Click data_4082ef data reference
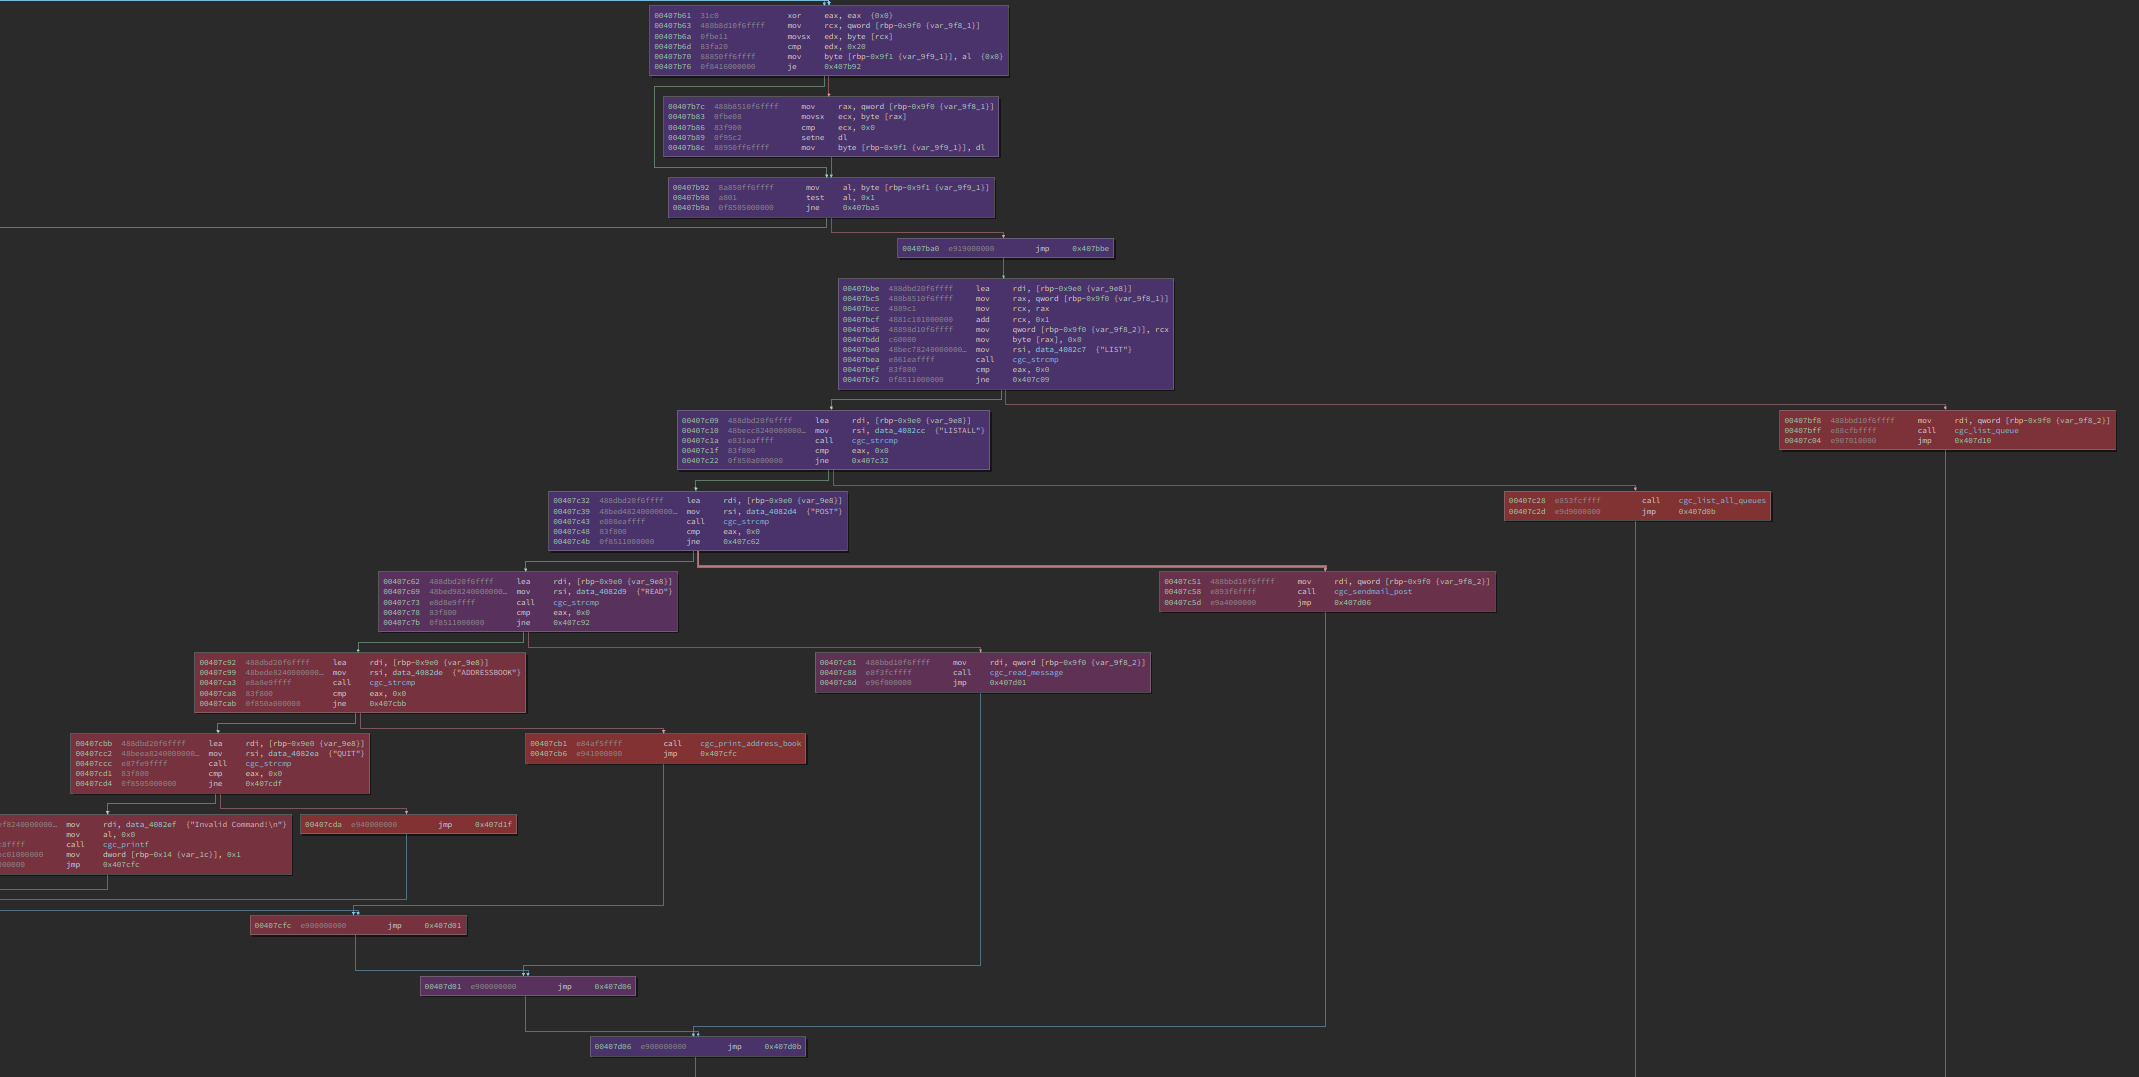Viewport: 2139px width, 1077px height. point(150,825)
